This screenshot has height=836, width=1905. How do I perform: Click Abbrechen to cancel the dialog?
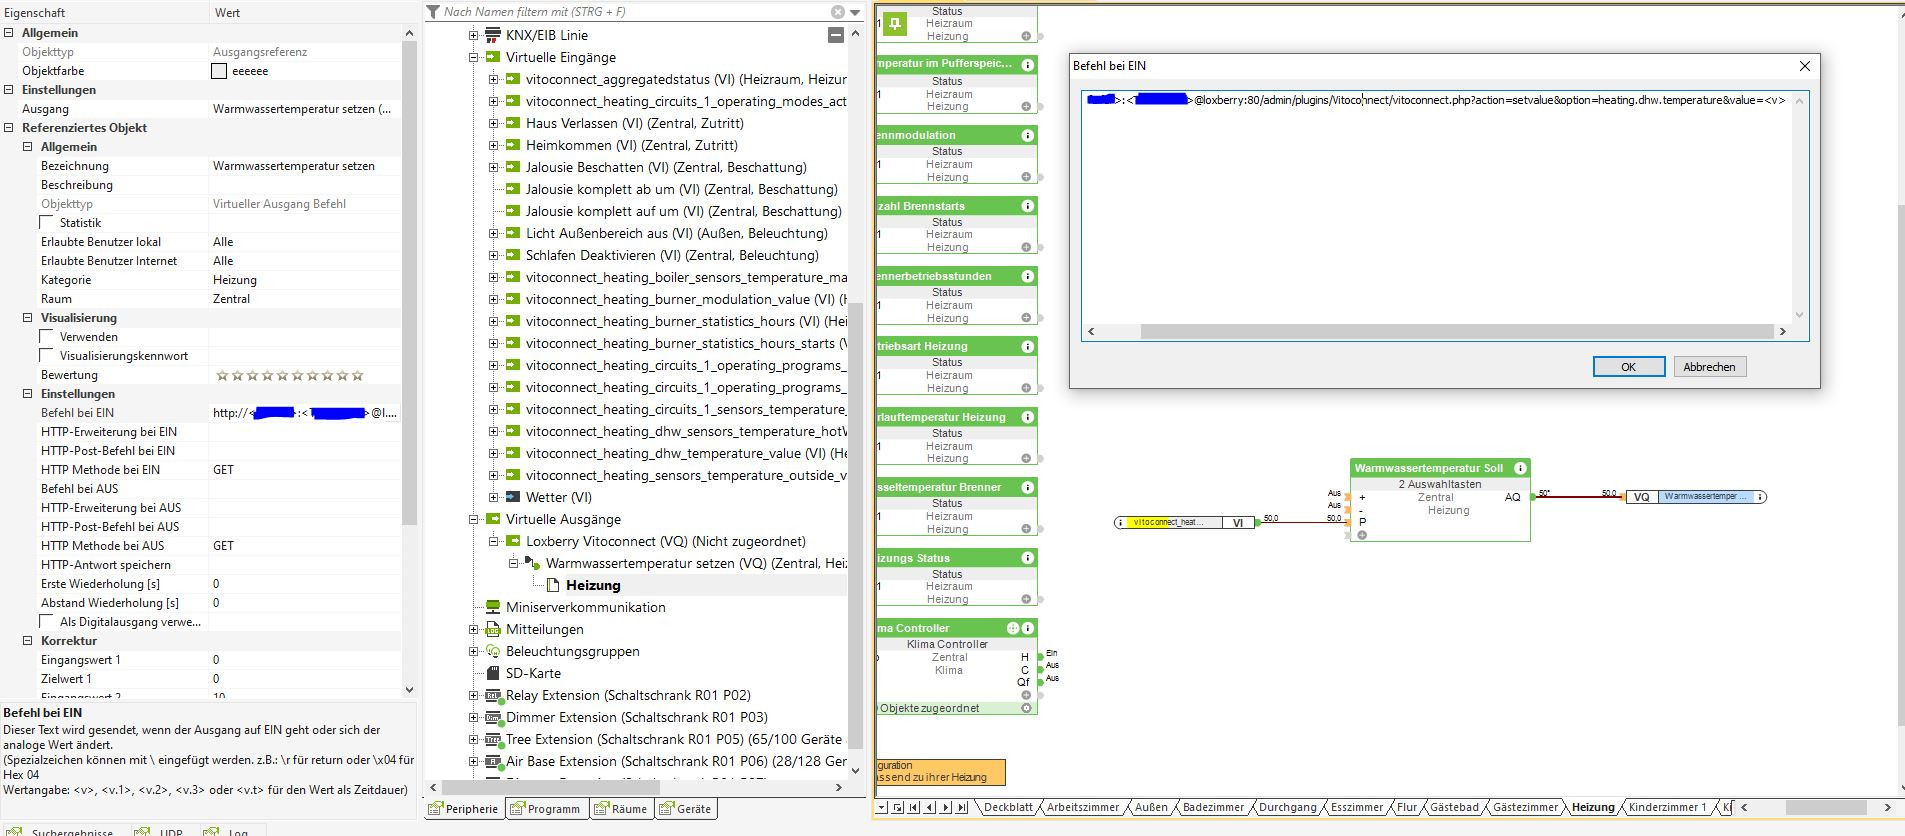point(1709,367)
